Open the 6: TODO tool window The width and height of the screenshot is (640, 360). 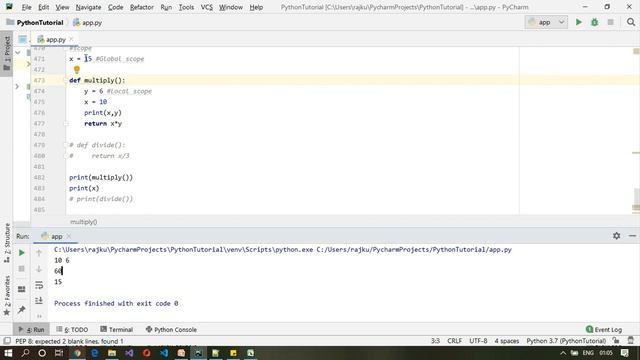click(x=72, y=329)
